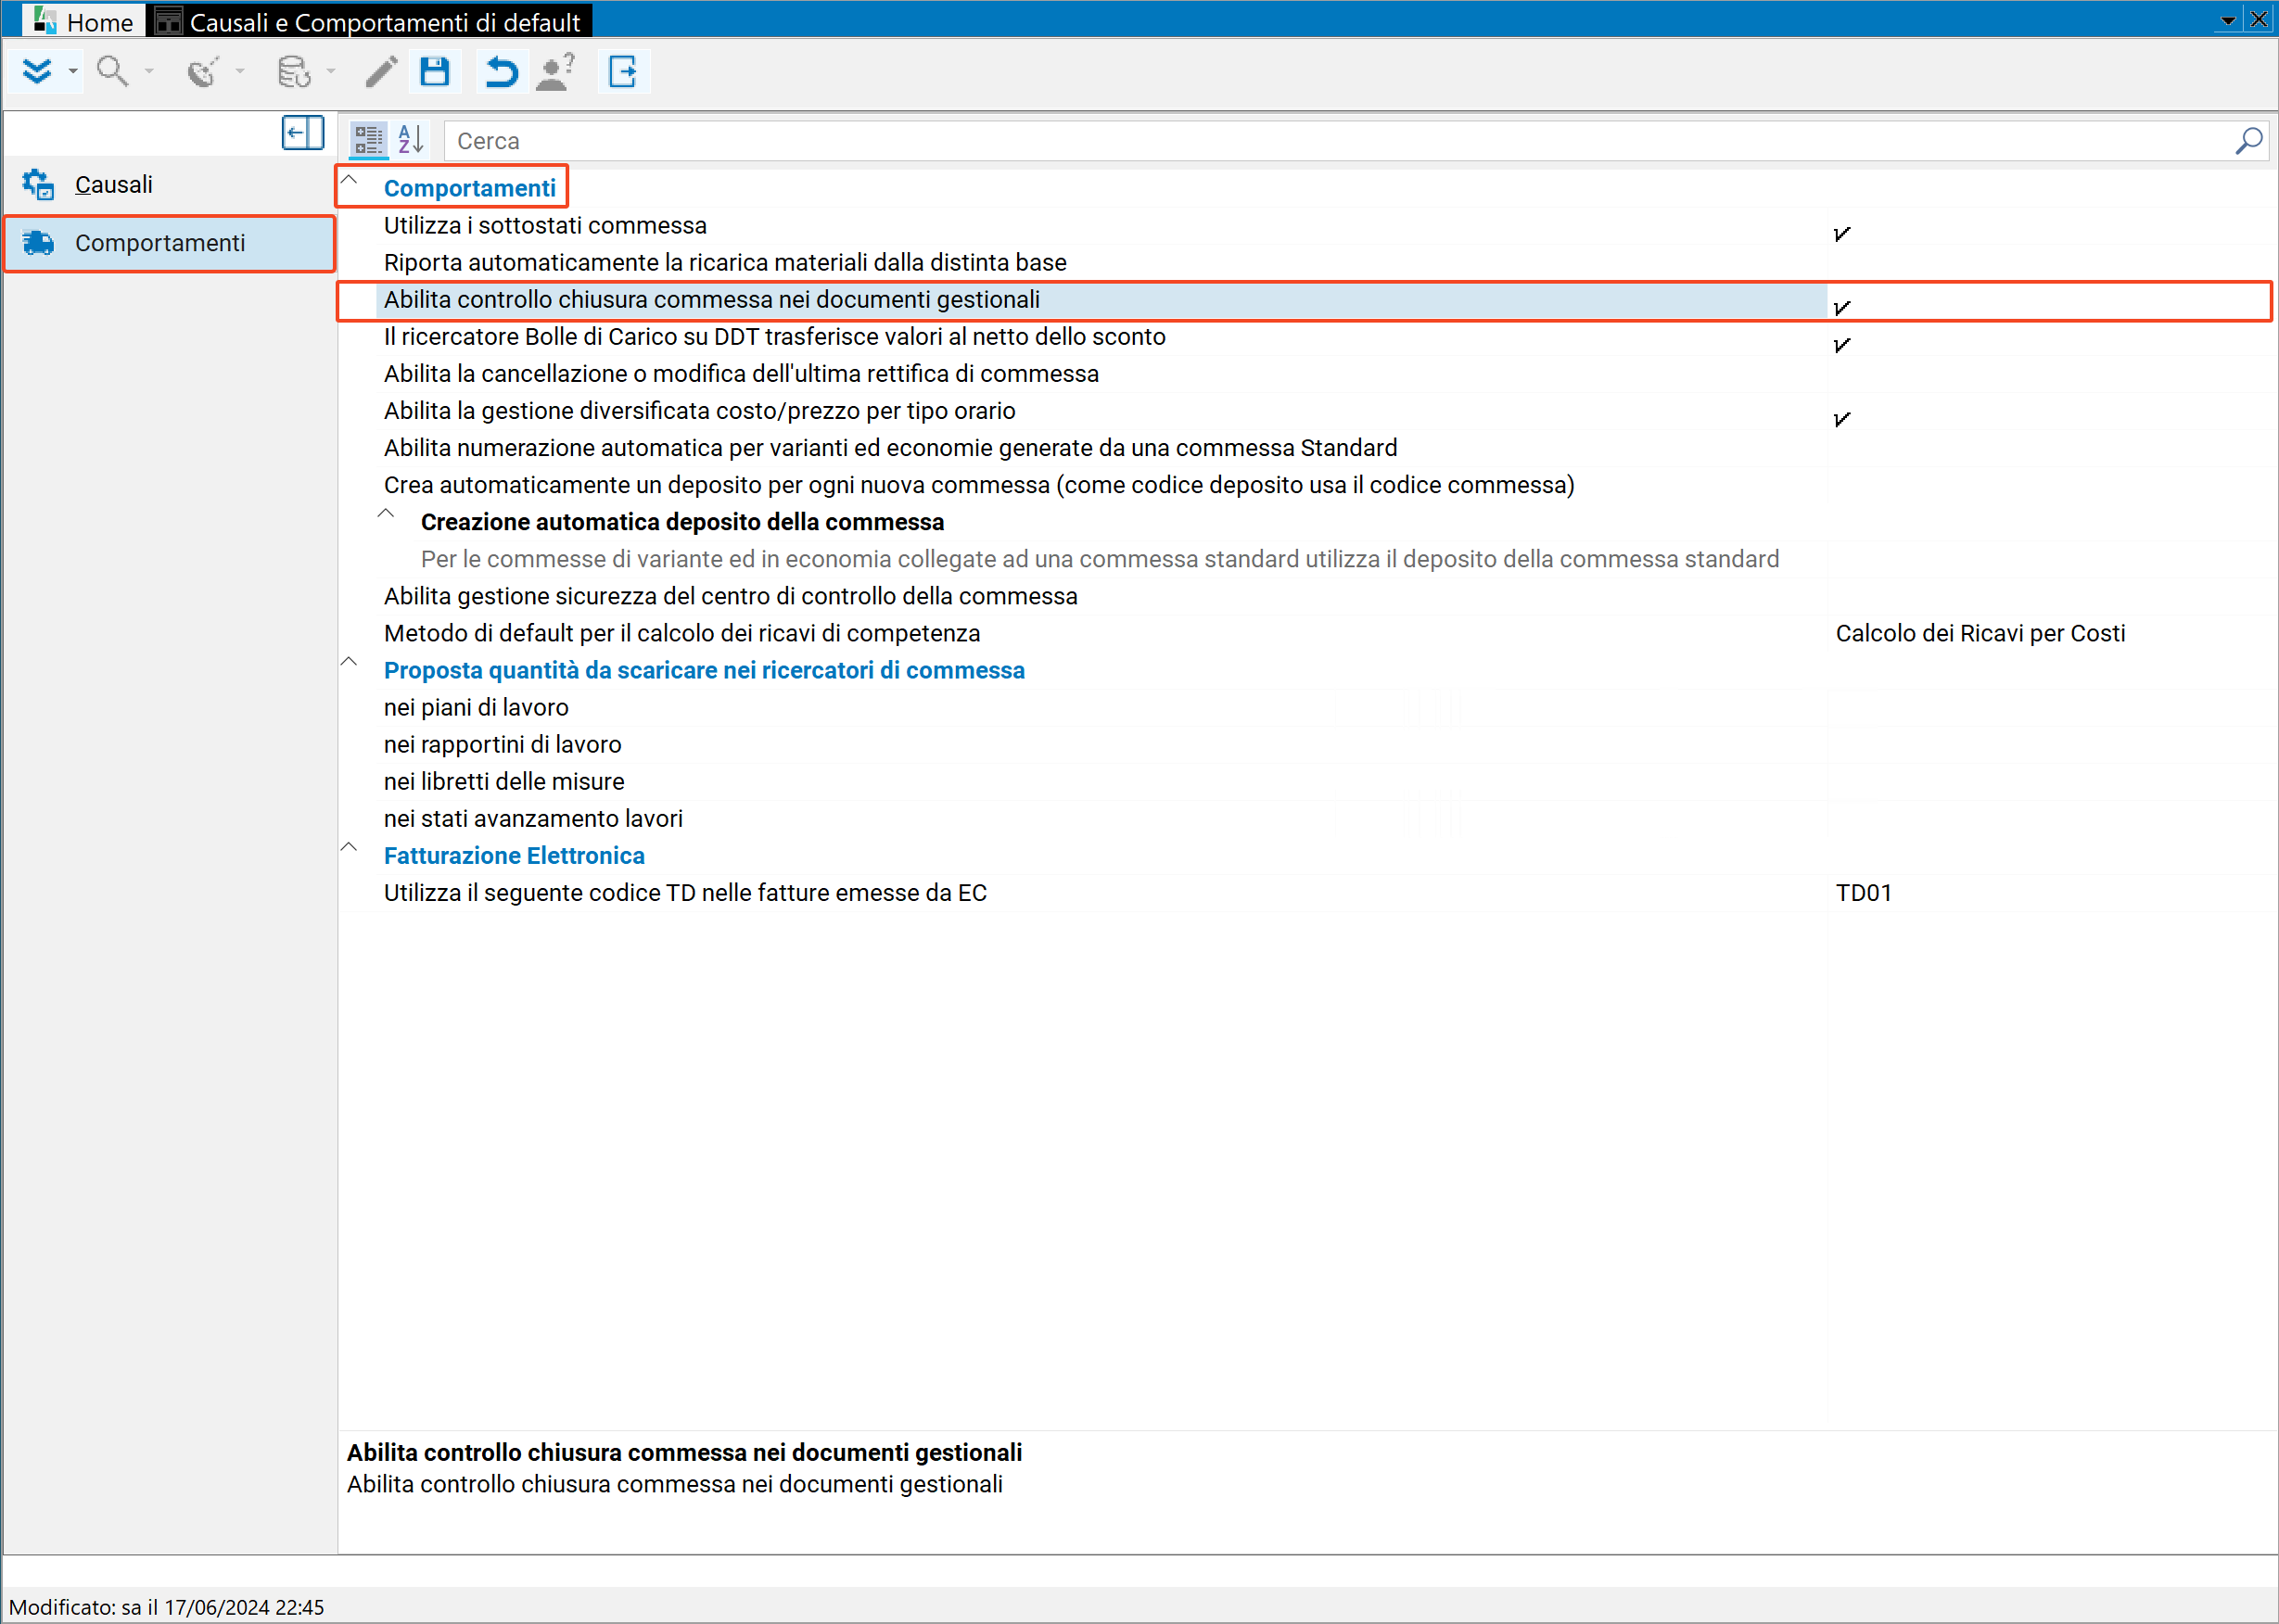Toggle 'gestione diversificata costo/prezzo' checkmark
This screenshot has height=1624, width=2279.
click(1842, 418)
